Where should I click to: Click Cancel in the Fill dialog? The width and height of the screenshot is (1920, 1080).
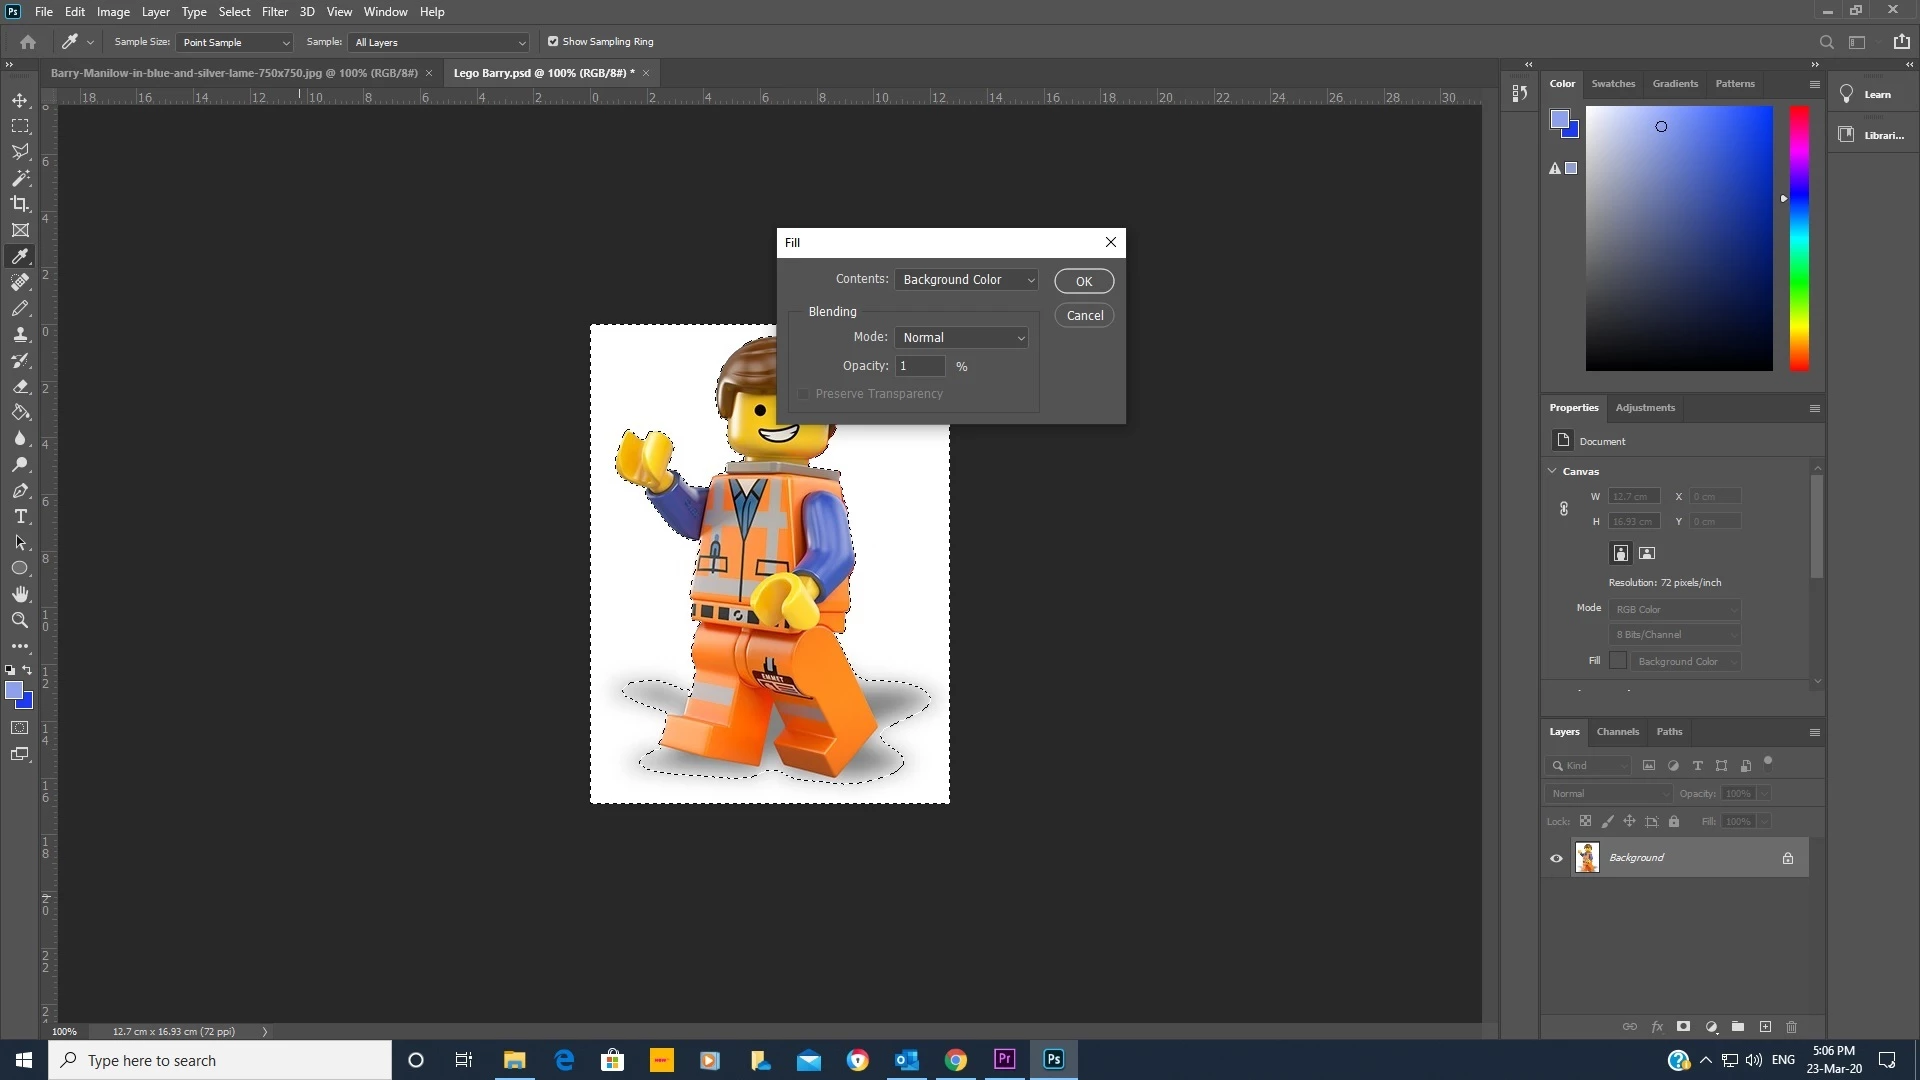[x=1084, y=316]
